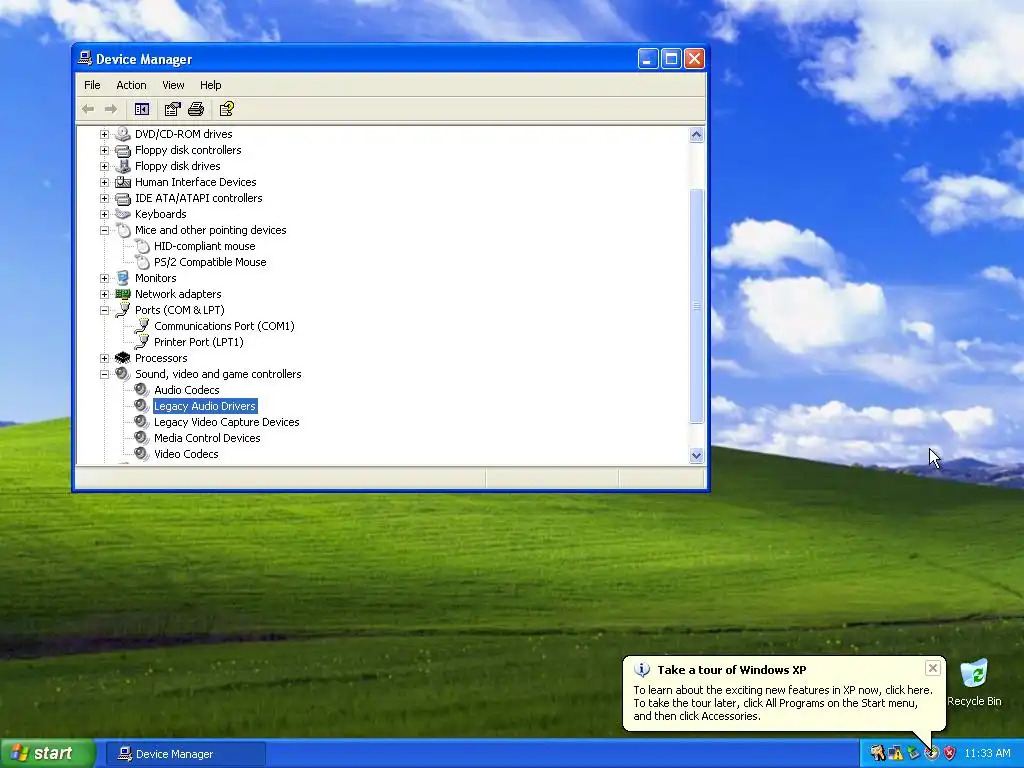The width and height of the screenshot is (1024, 768).
Task: Minimize the Device Manager window
Action: [648, 59]
